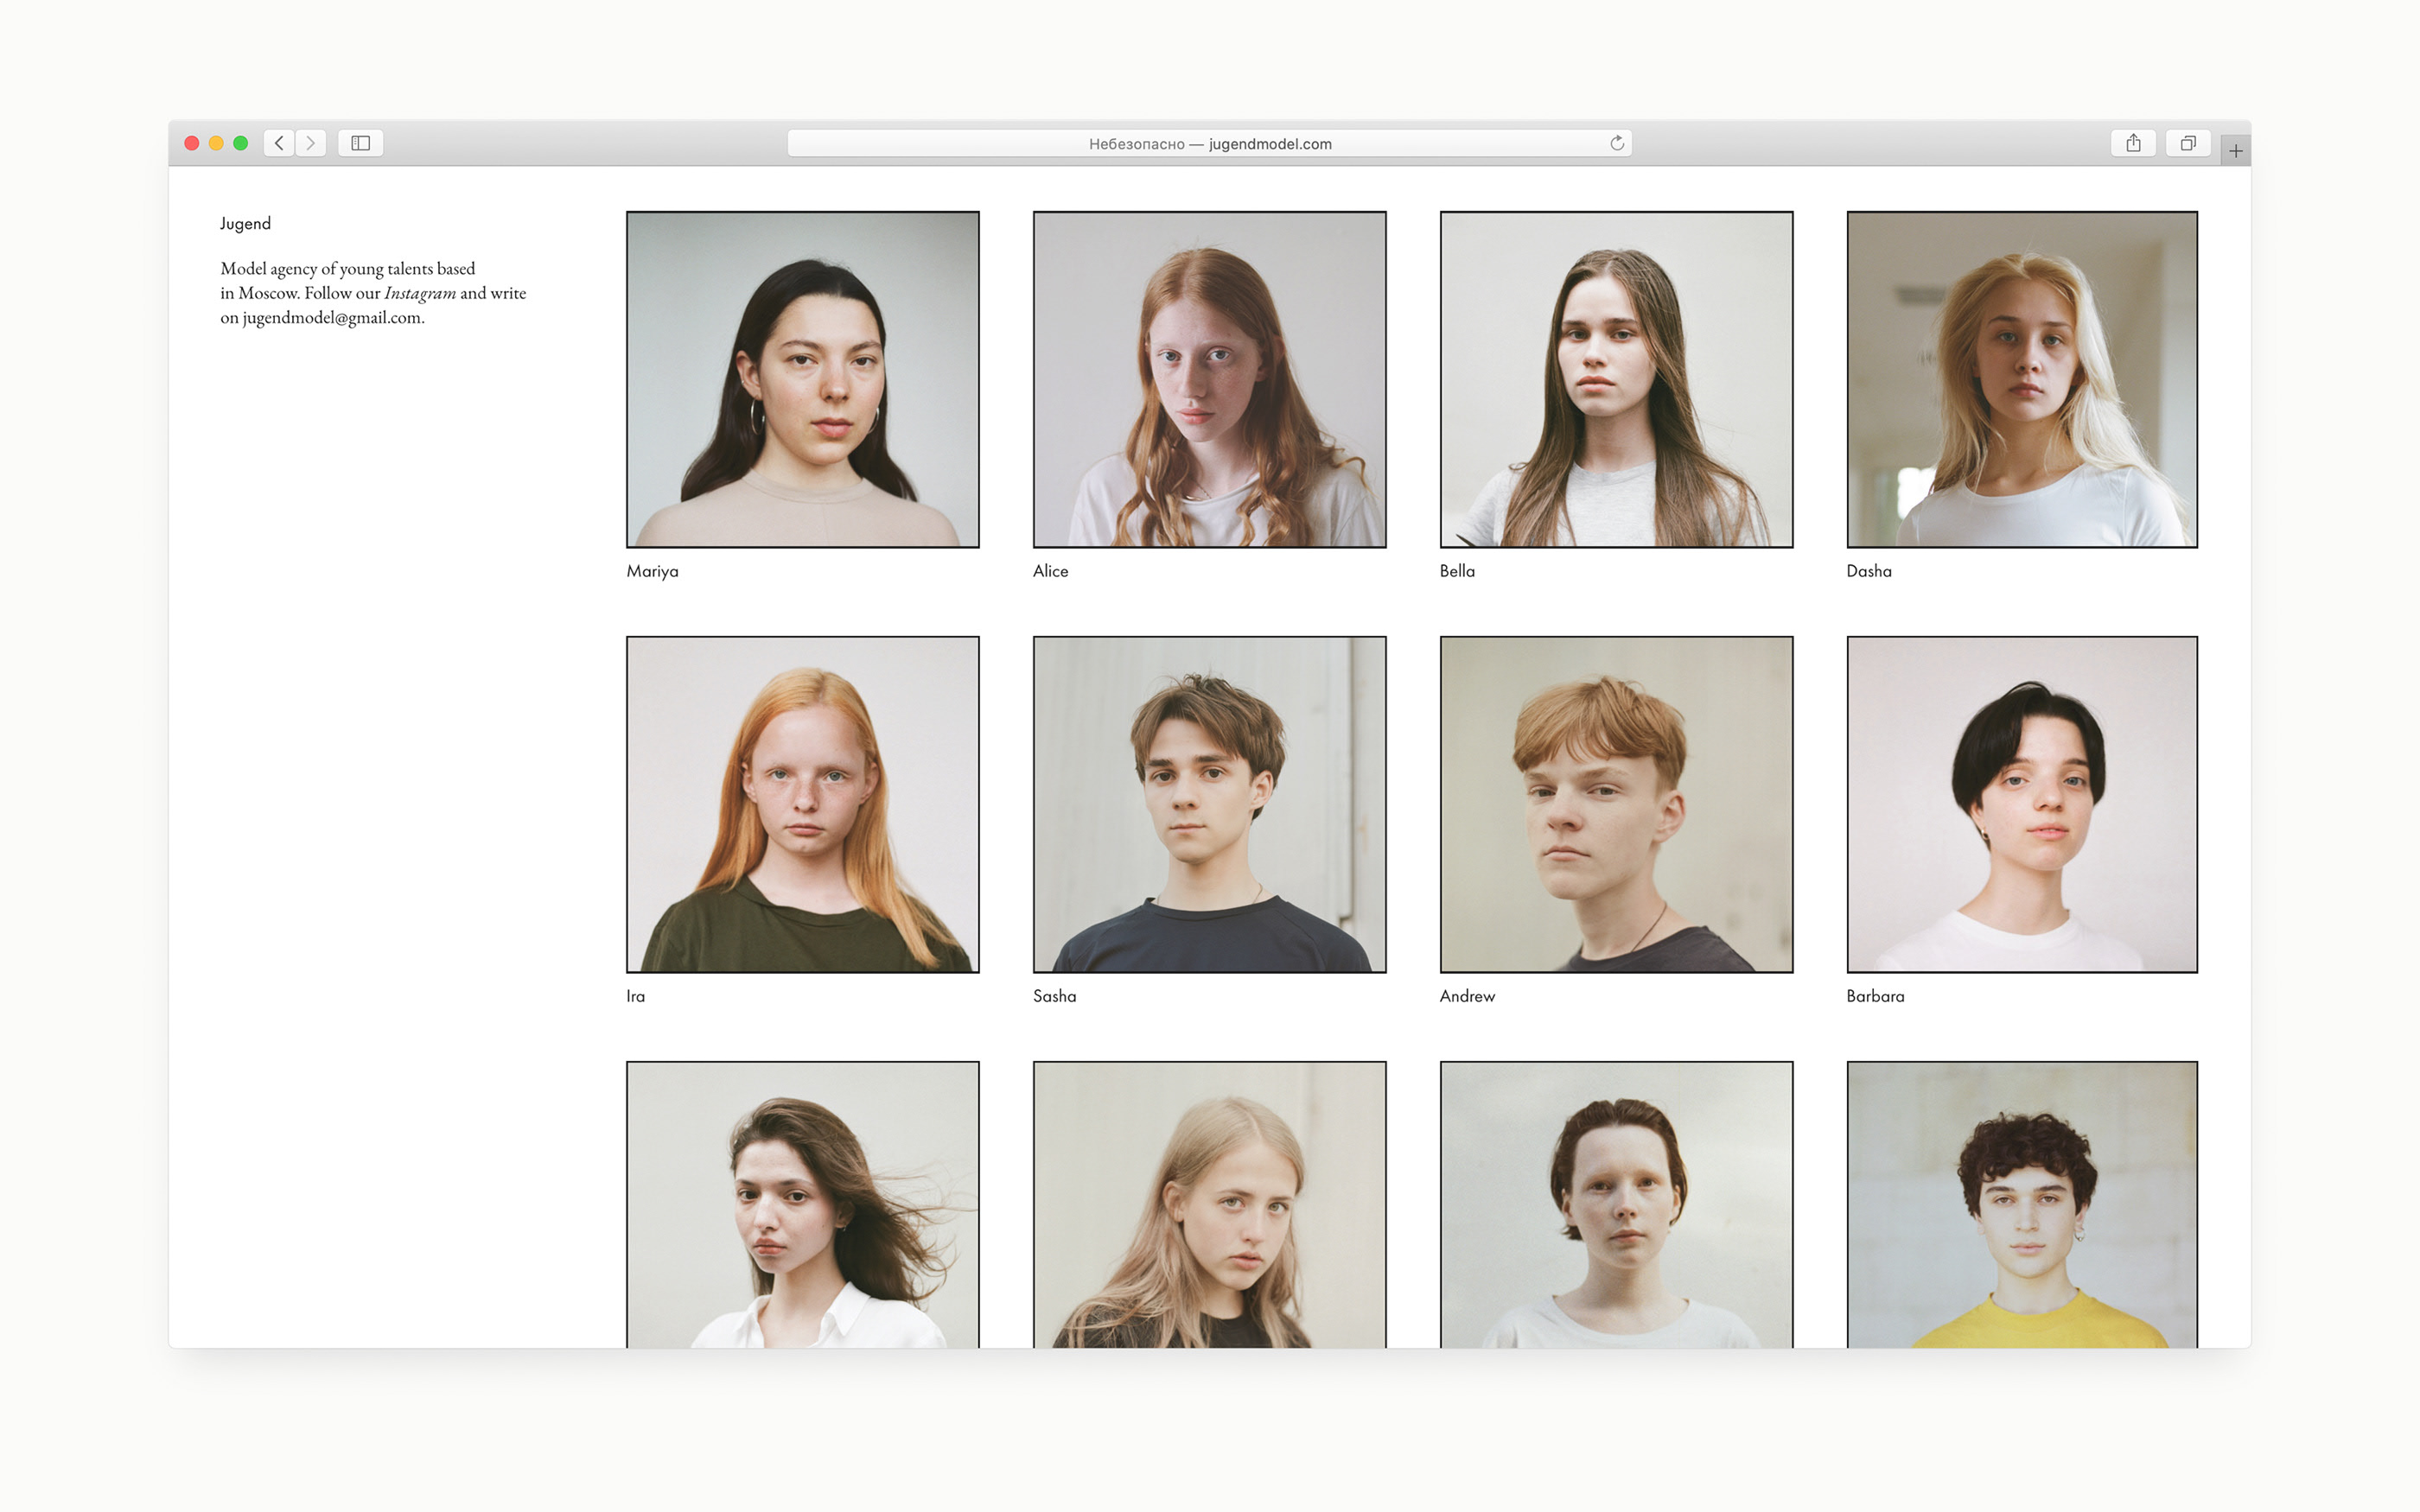
Task: Click the Sasha name label
Action: pyautogui.click(x=1054, y=996)
